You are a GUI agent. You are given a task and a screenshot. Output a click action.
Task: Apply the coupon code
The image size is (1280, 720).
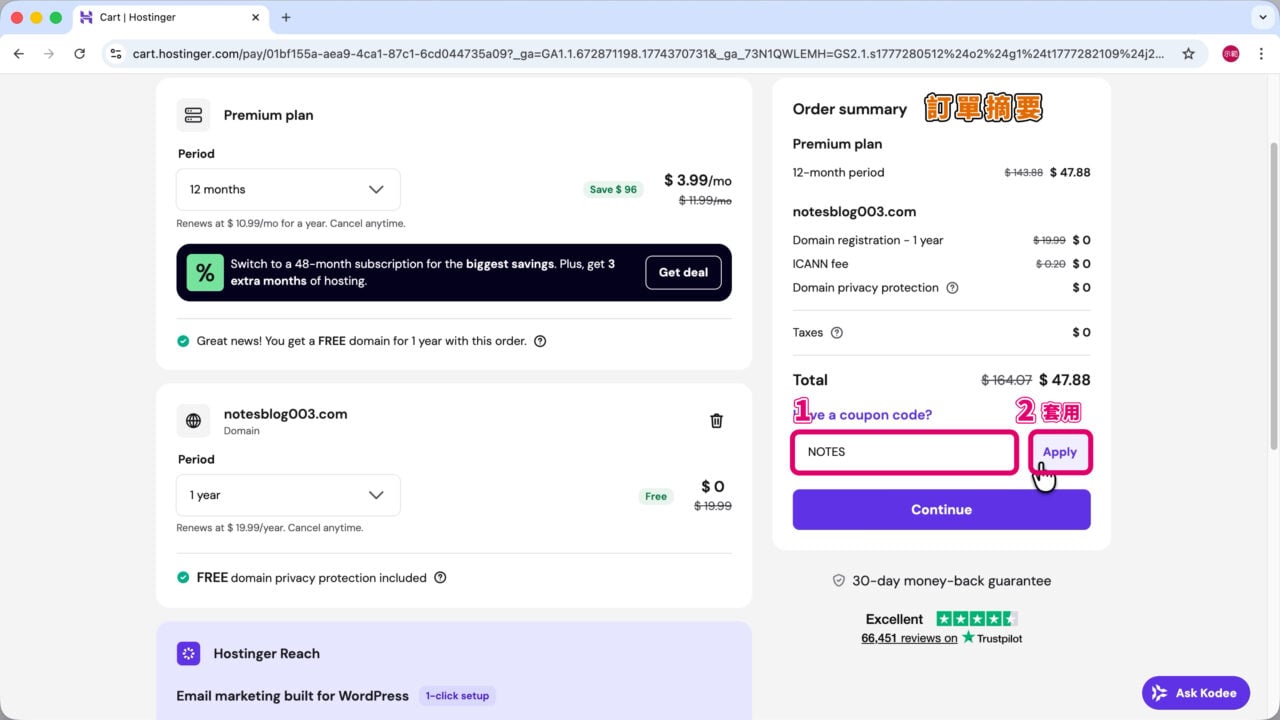click(x=1060, y=452)
